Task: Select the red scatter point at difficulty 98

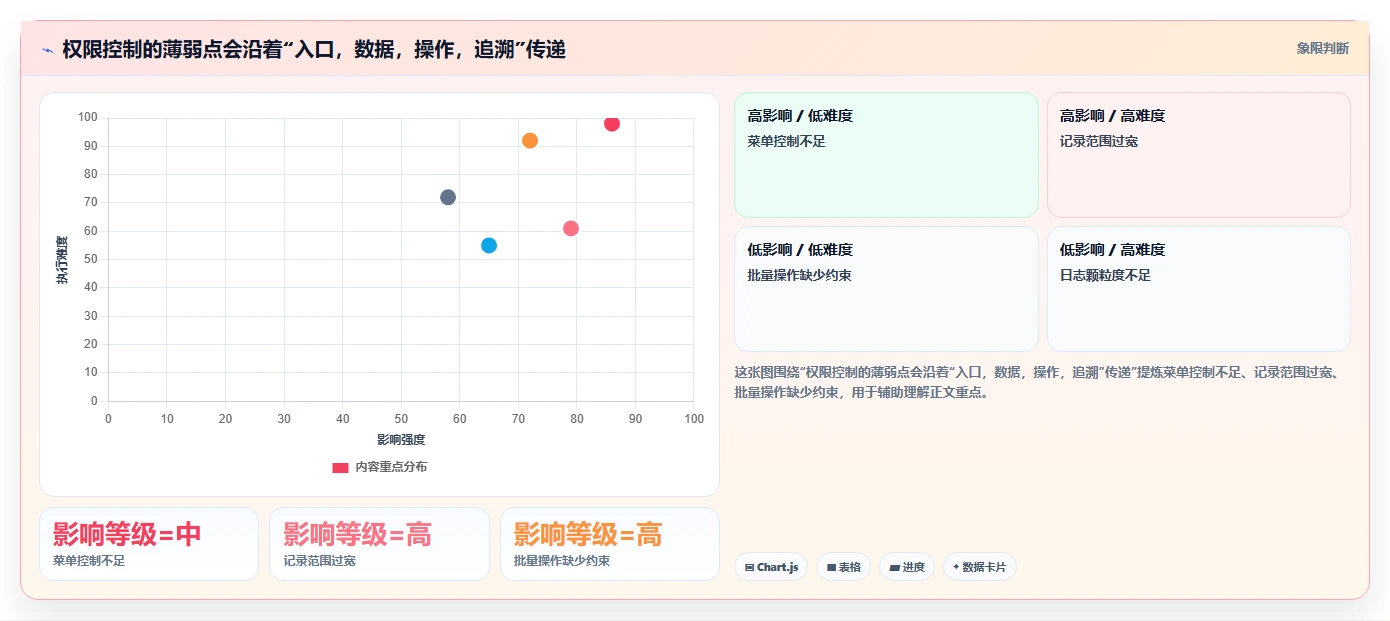Action: pos(612,124)
